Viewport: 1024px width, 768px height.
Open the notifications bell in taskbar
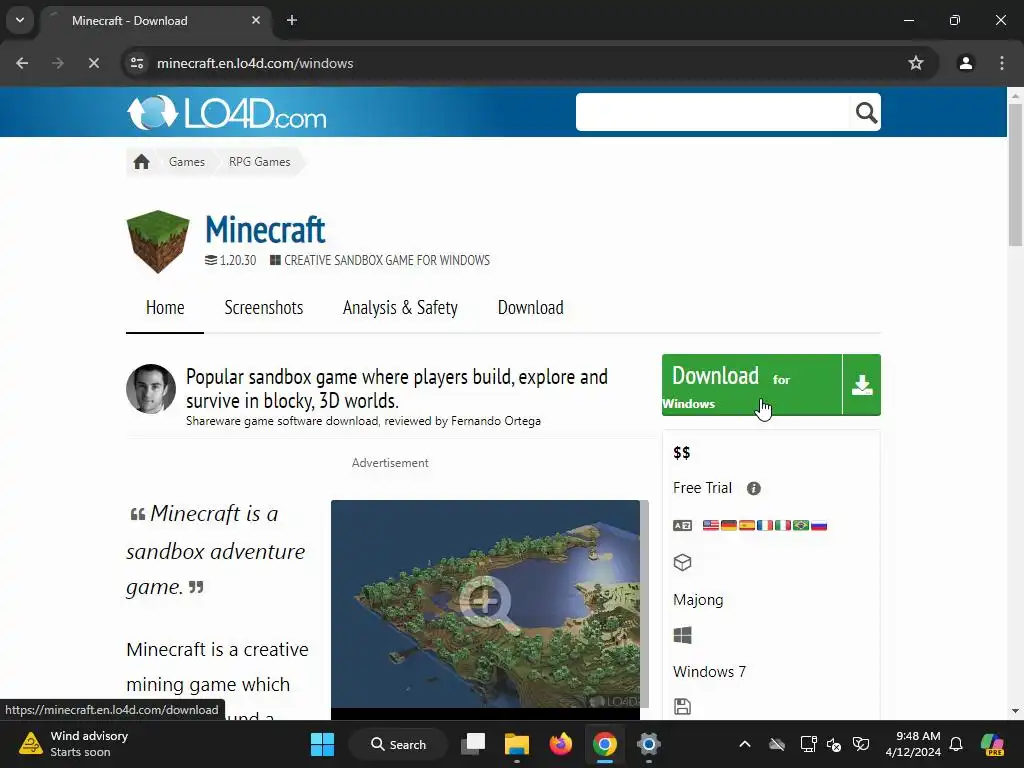(956, 744)
